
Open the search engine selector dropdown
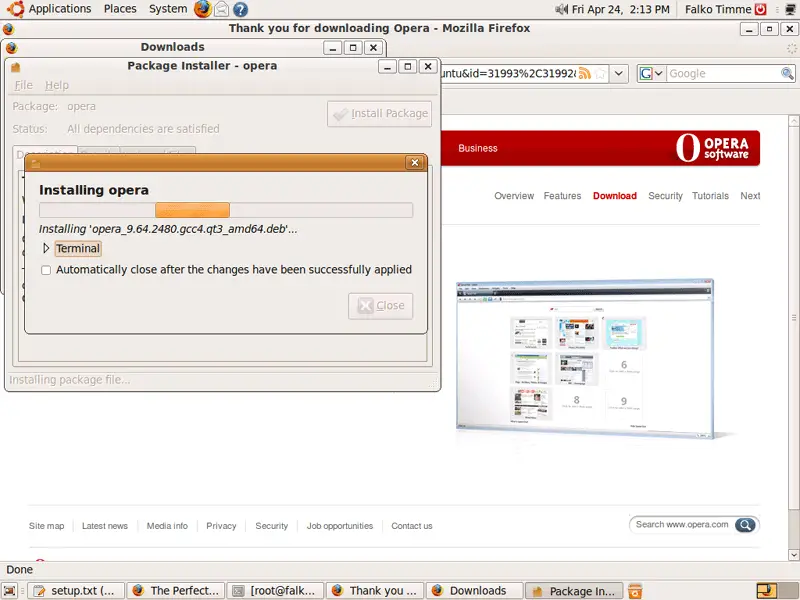652,73
